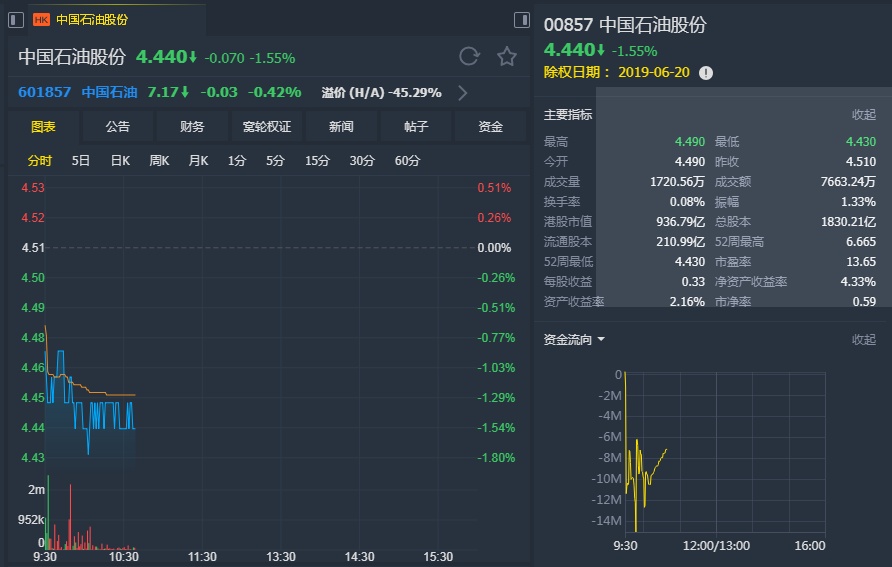Select the 60分 chart interval
The width and height of the screenshot is (892, 567).
coord(407,161)
